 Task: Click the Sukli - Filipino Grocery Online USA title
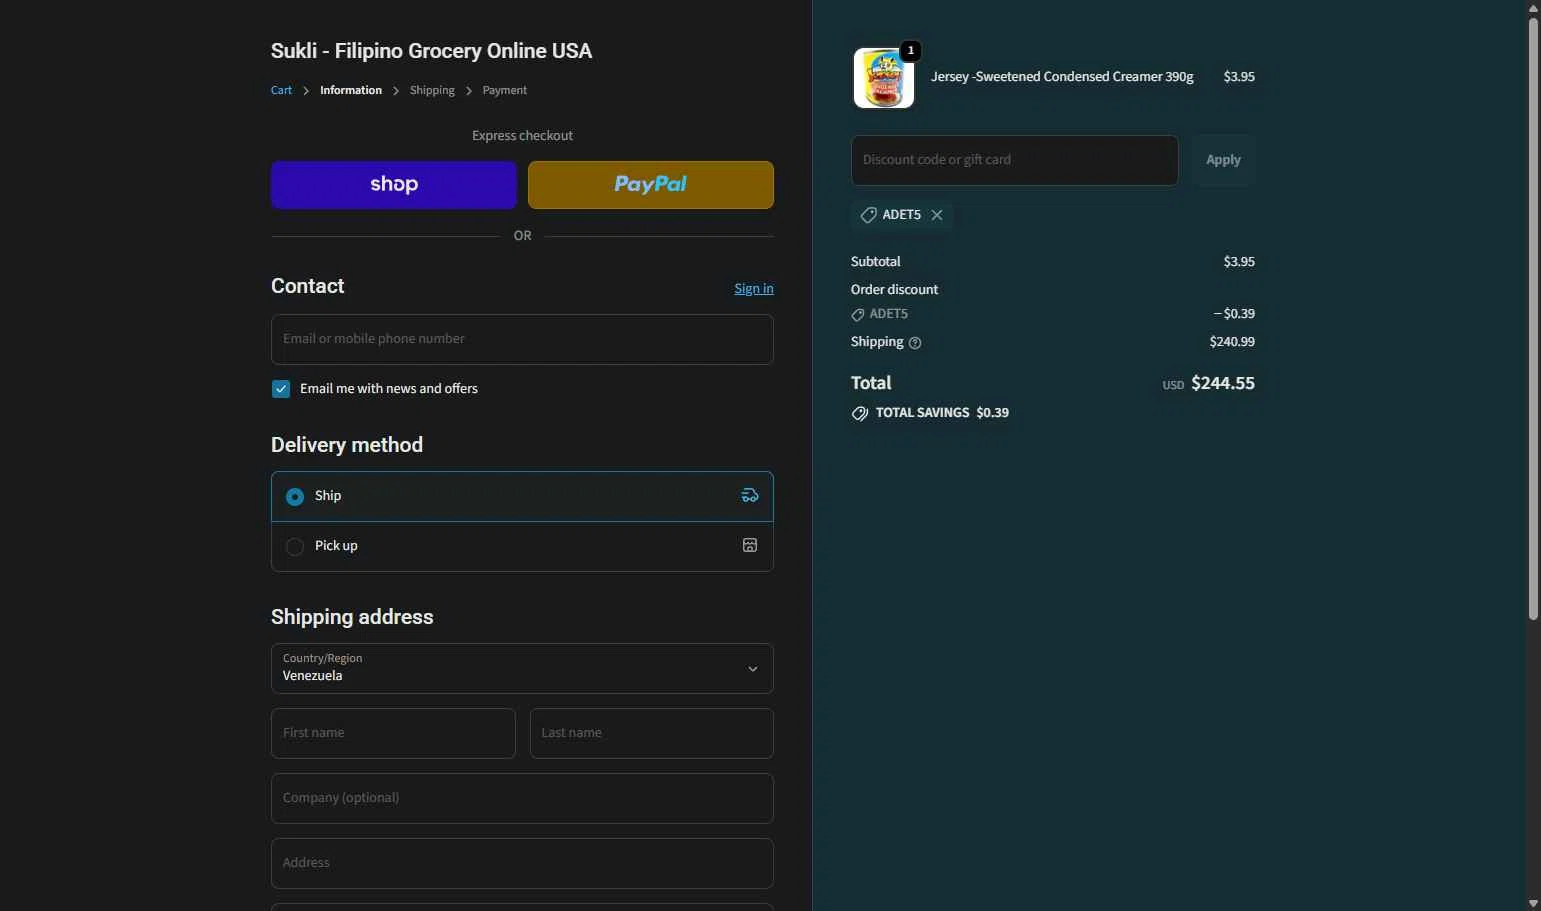tap(431, 51)
